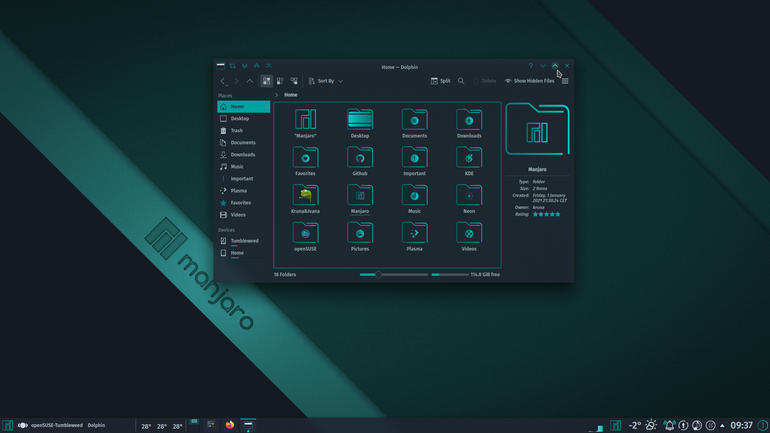
Task: Select the Desktop folder icon
Action: 360,119
